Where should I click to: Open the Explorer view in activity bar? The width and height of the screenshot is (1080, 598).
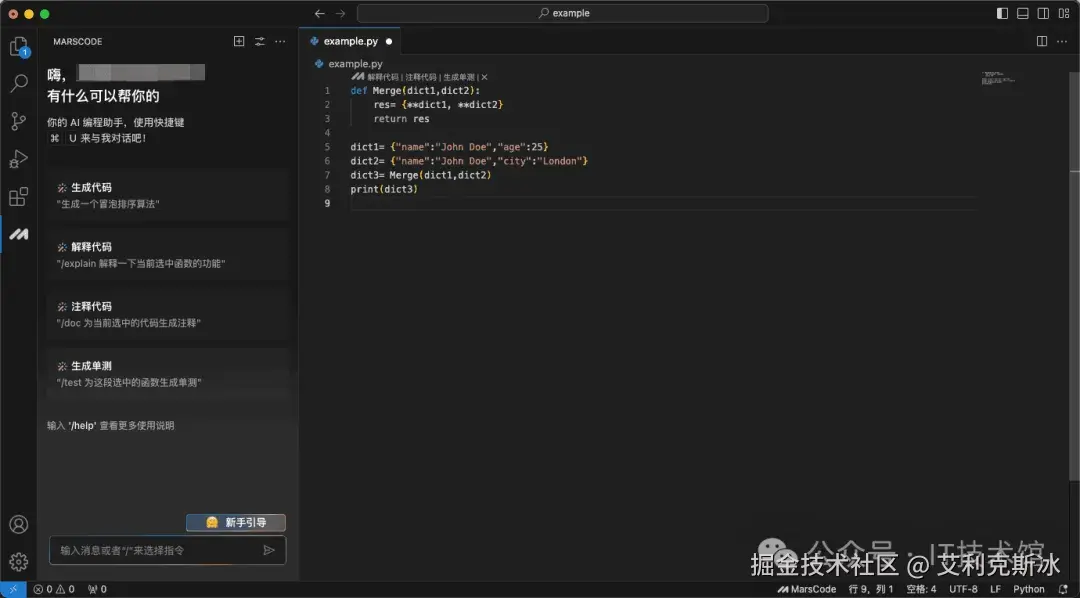[19, 46]
